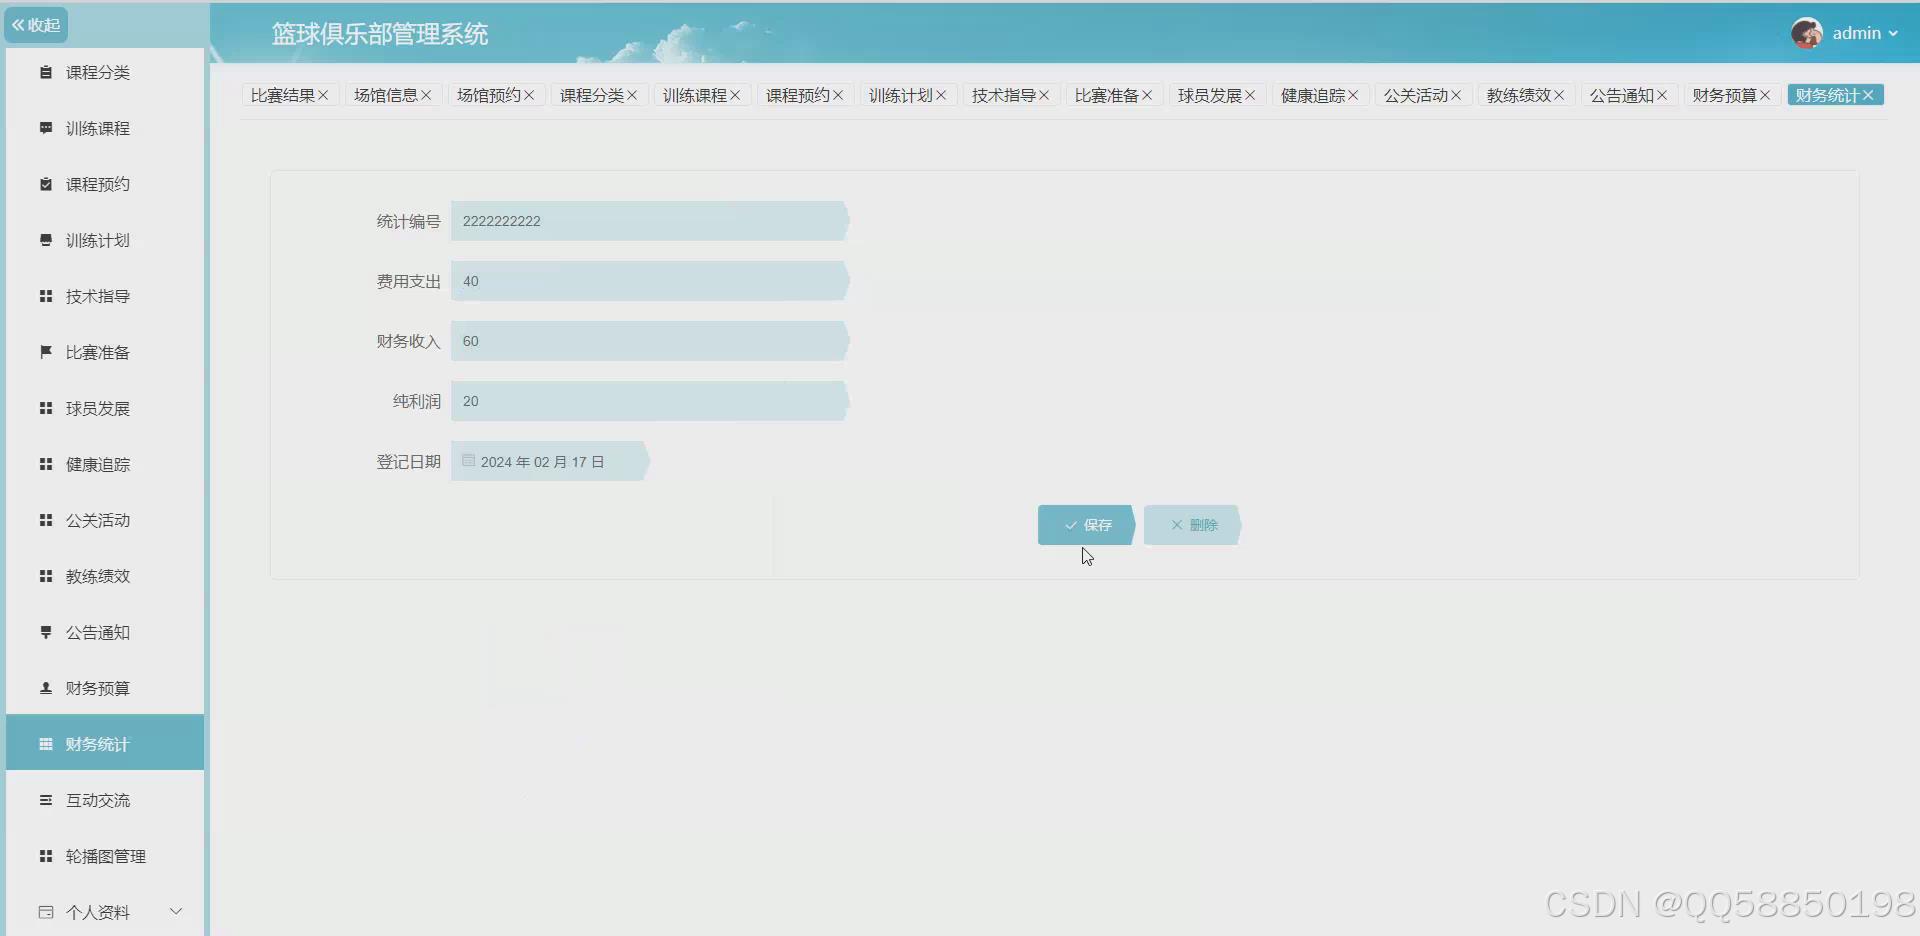
Task: Switch to the 比赛结果 tab
Action: point(283,94)
